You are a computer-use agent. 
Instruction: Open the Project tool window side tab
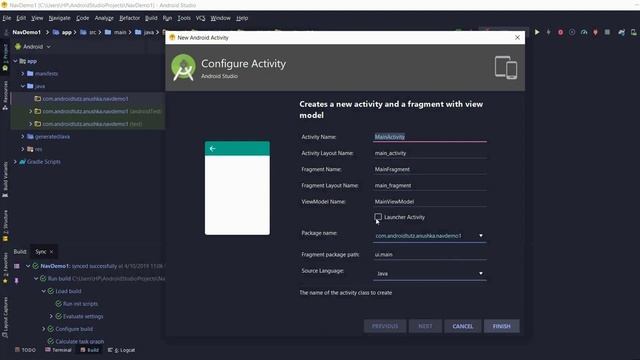coord(5,57)
